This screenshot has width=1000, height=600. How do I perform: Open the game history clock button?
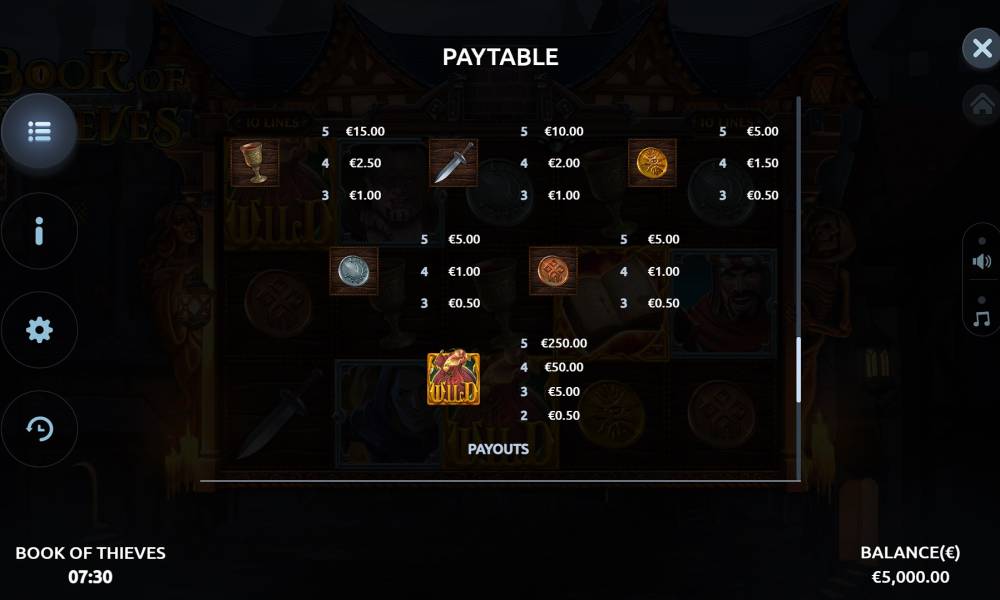click(40, 428)
